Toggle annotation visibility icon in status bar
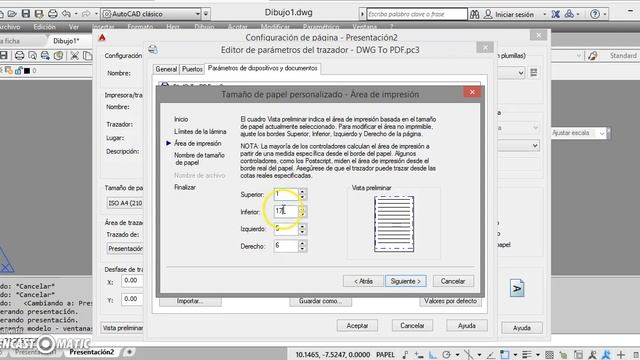This screenshot has height=360, width=640. coord(592,355)
